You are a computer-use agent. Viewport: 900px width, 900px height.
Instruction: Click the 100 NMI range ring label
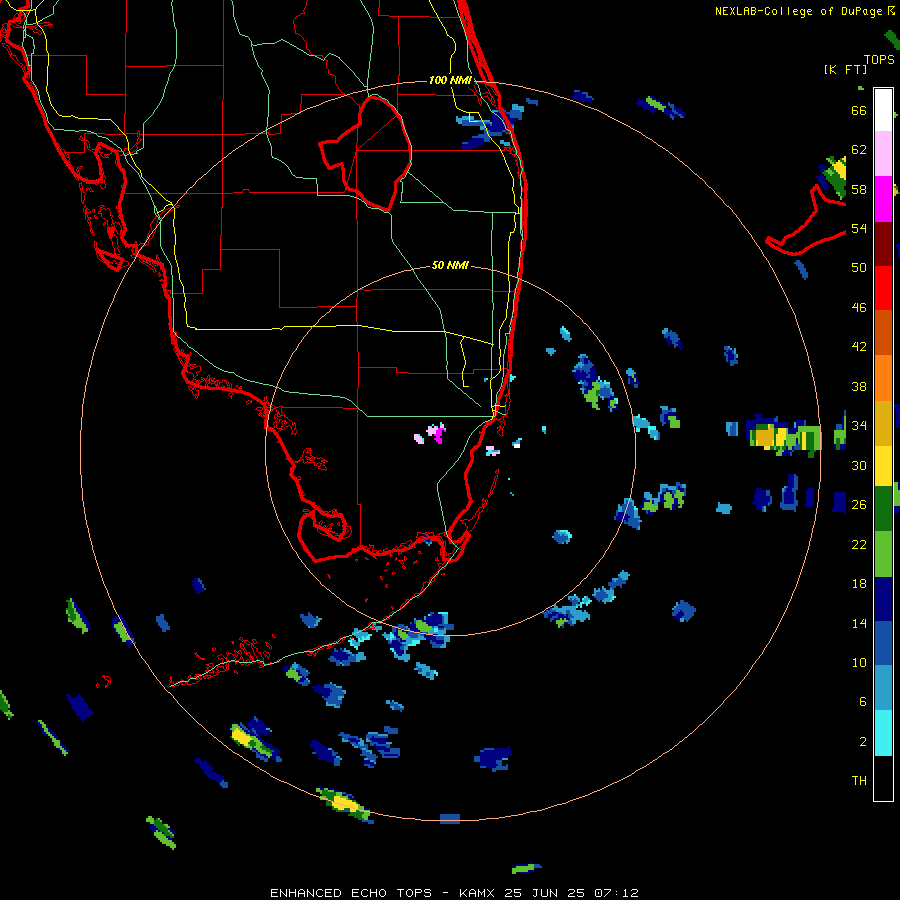(x=450, y=80)
